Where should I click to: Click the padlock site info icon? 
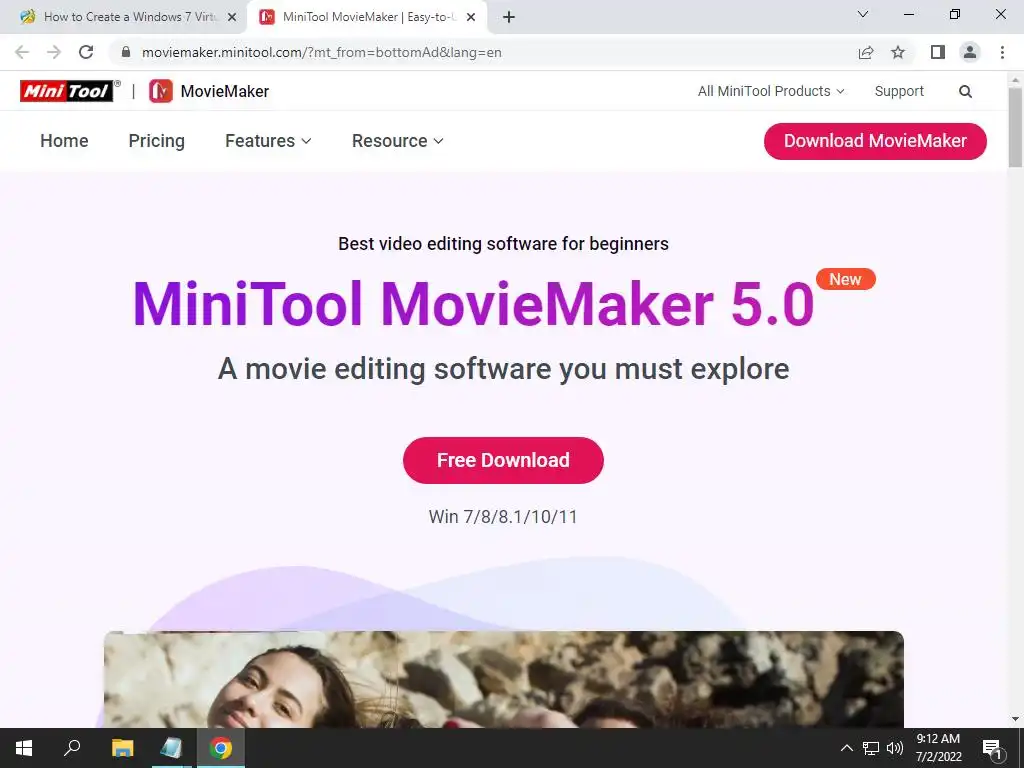pyautogui.click(x=126, y=52)
